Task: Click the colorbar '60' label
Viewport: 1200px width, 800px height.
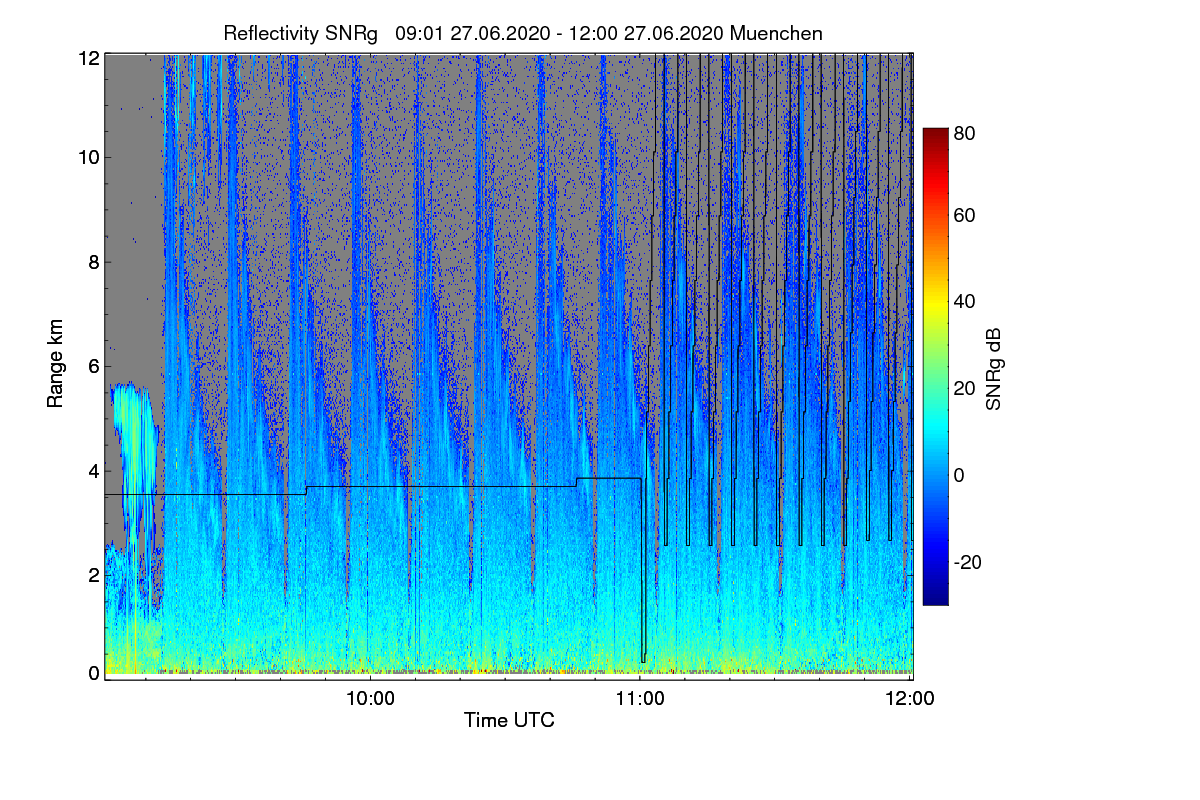Action: tap(965, 216)
